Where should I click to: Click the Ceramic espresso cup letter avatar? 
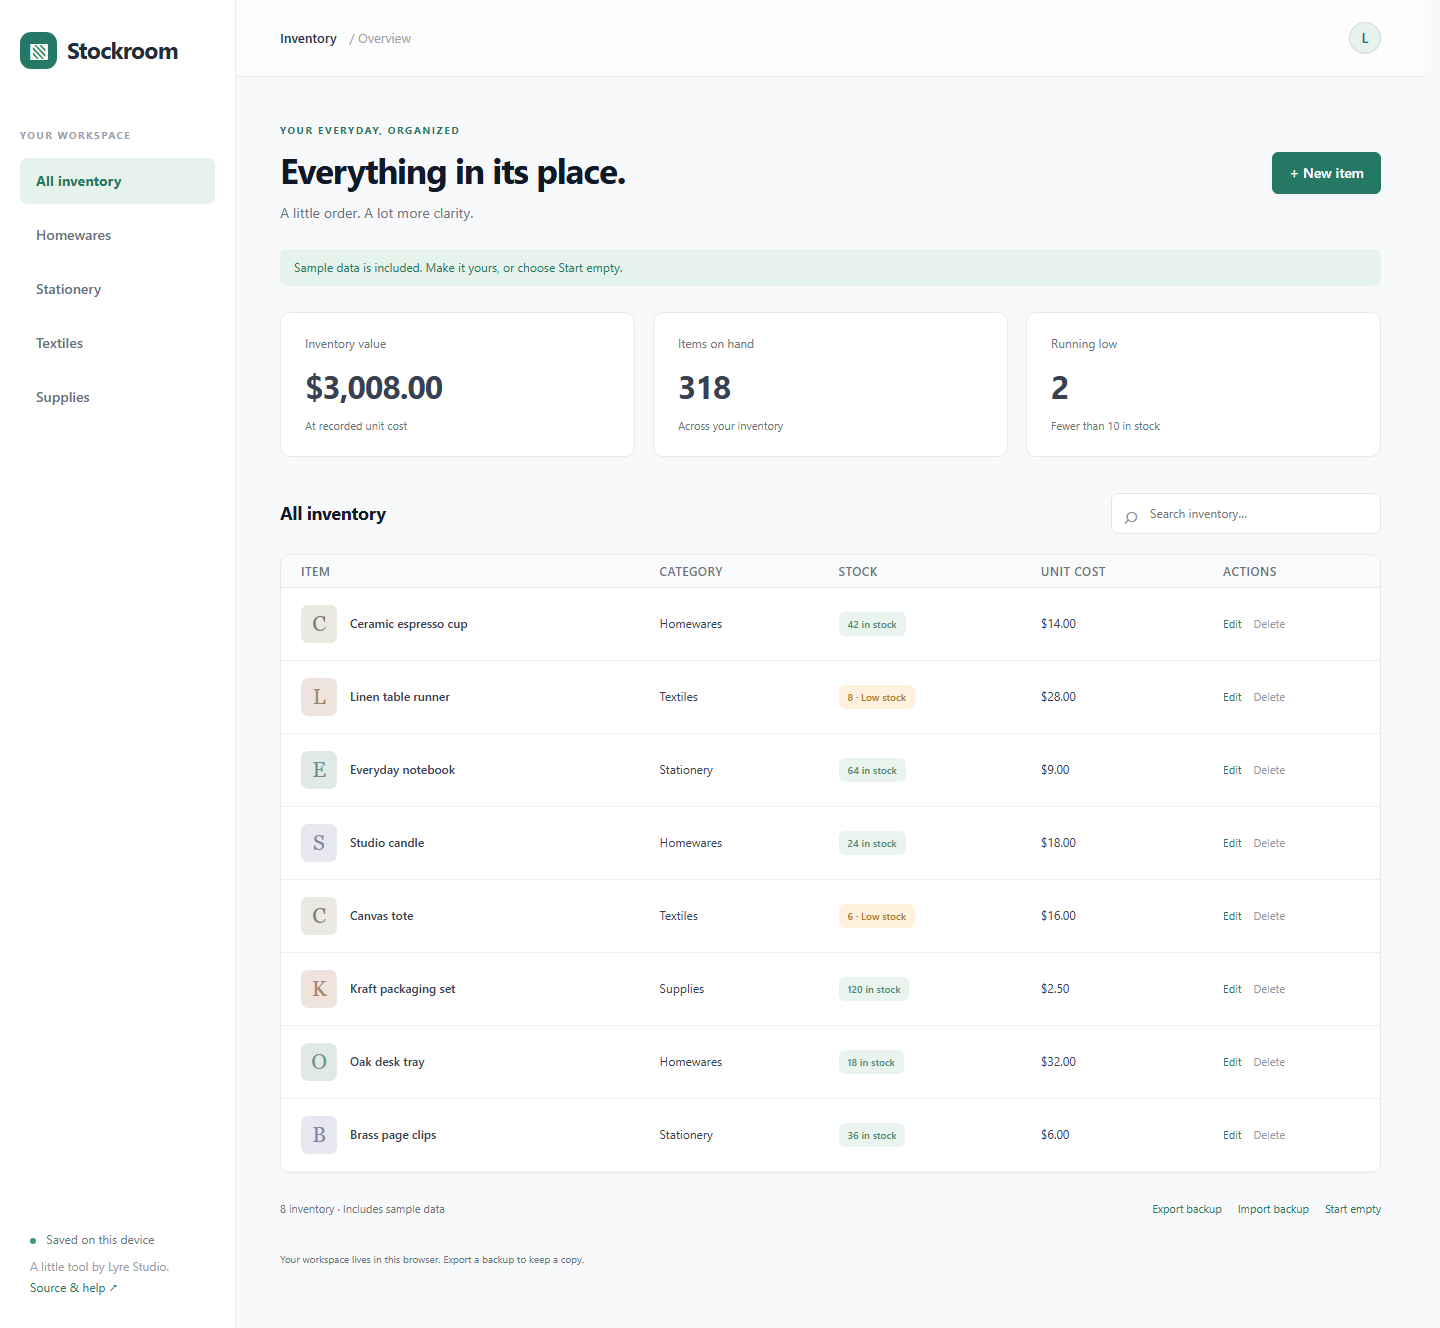(319, 624)
